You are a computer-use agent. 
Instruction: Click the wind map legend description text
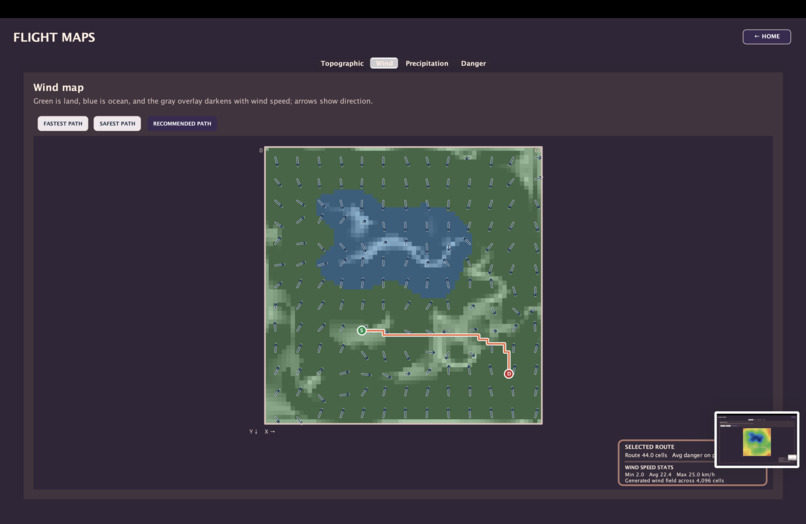click(203, 101)
